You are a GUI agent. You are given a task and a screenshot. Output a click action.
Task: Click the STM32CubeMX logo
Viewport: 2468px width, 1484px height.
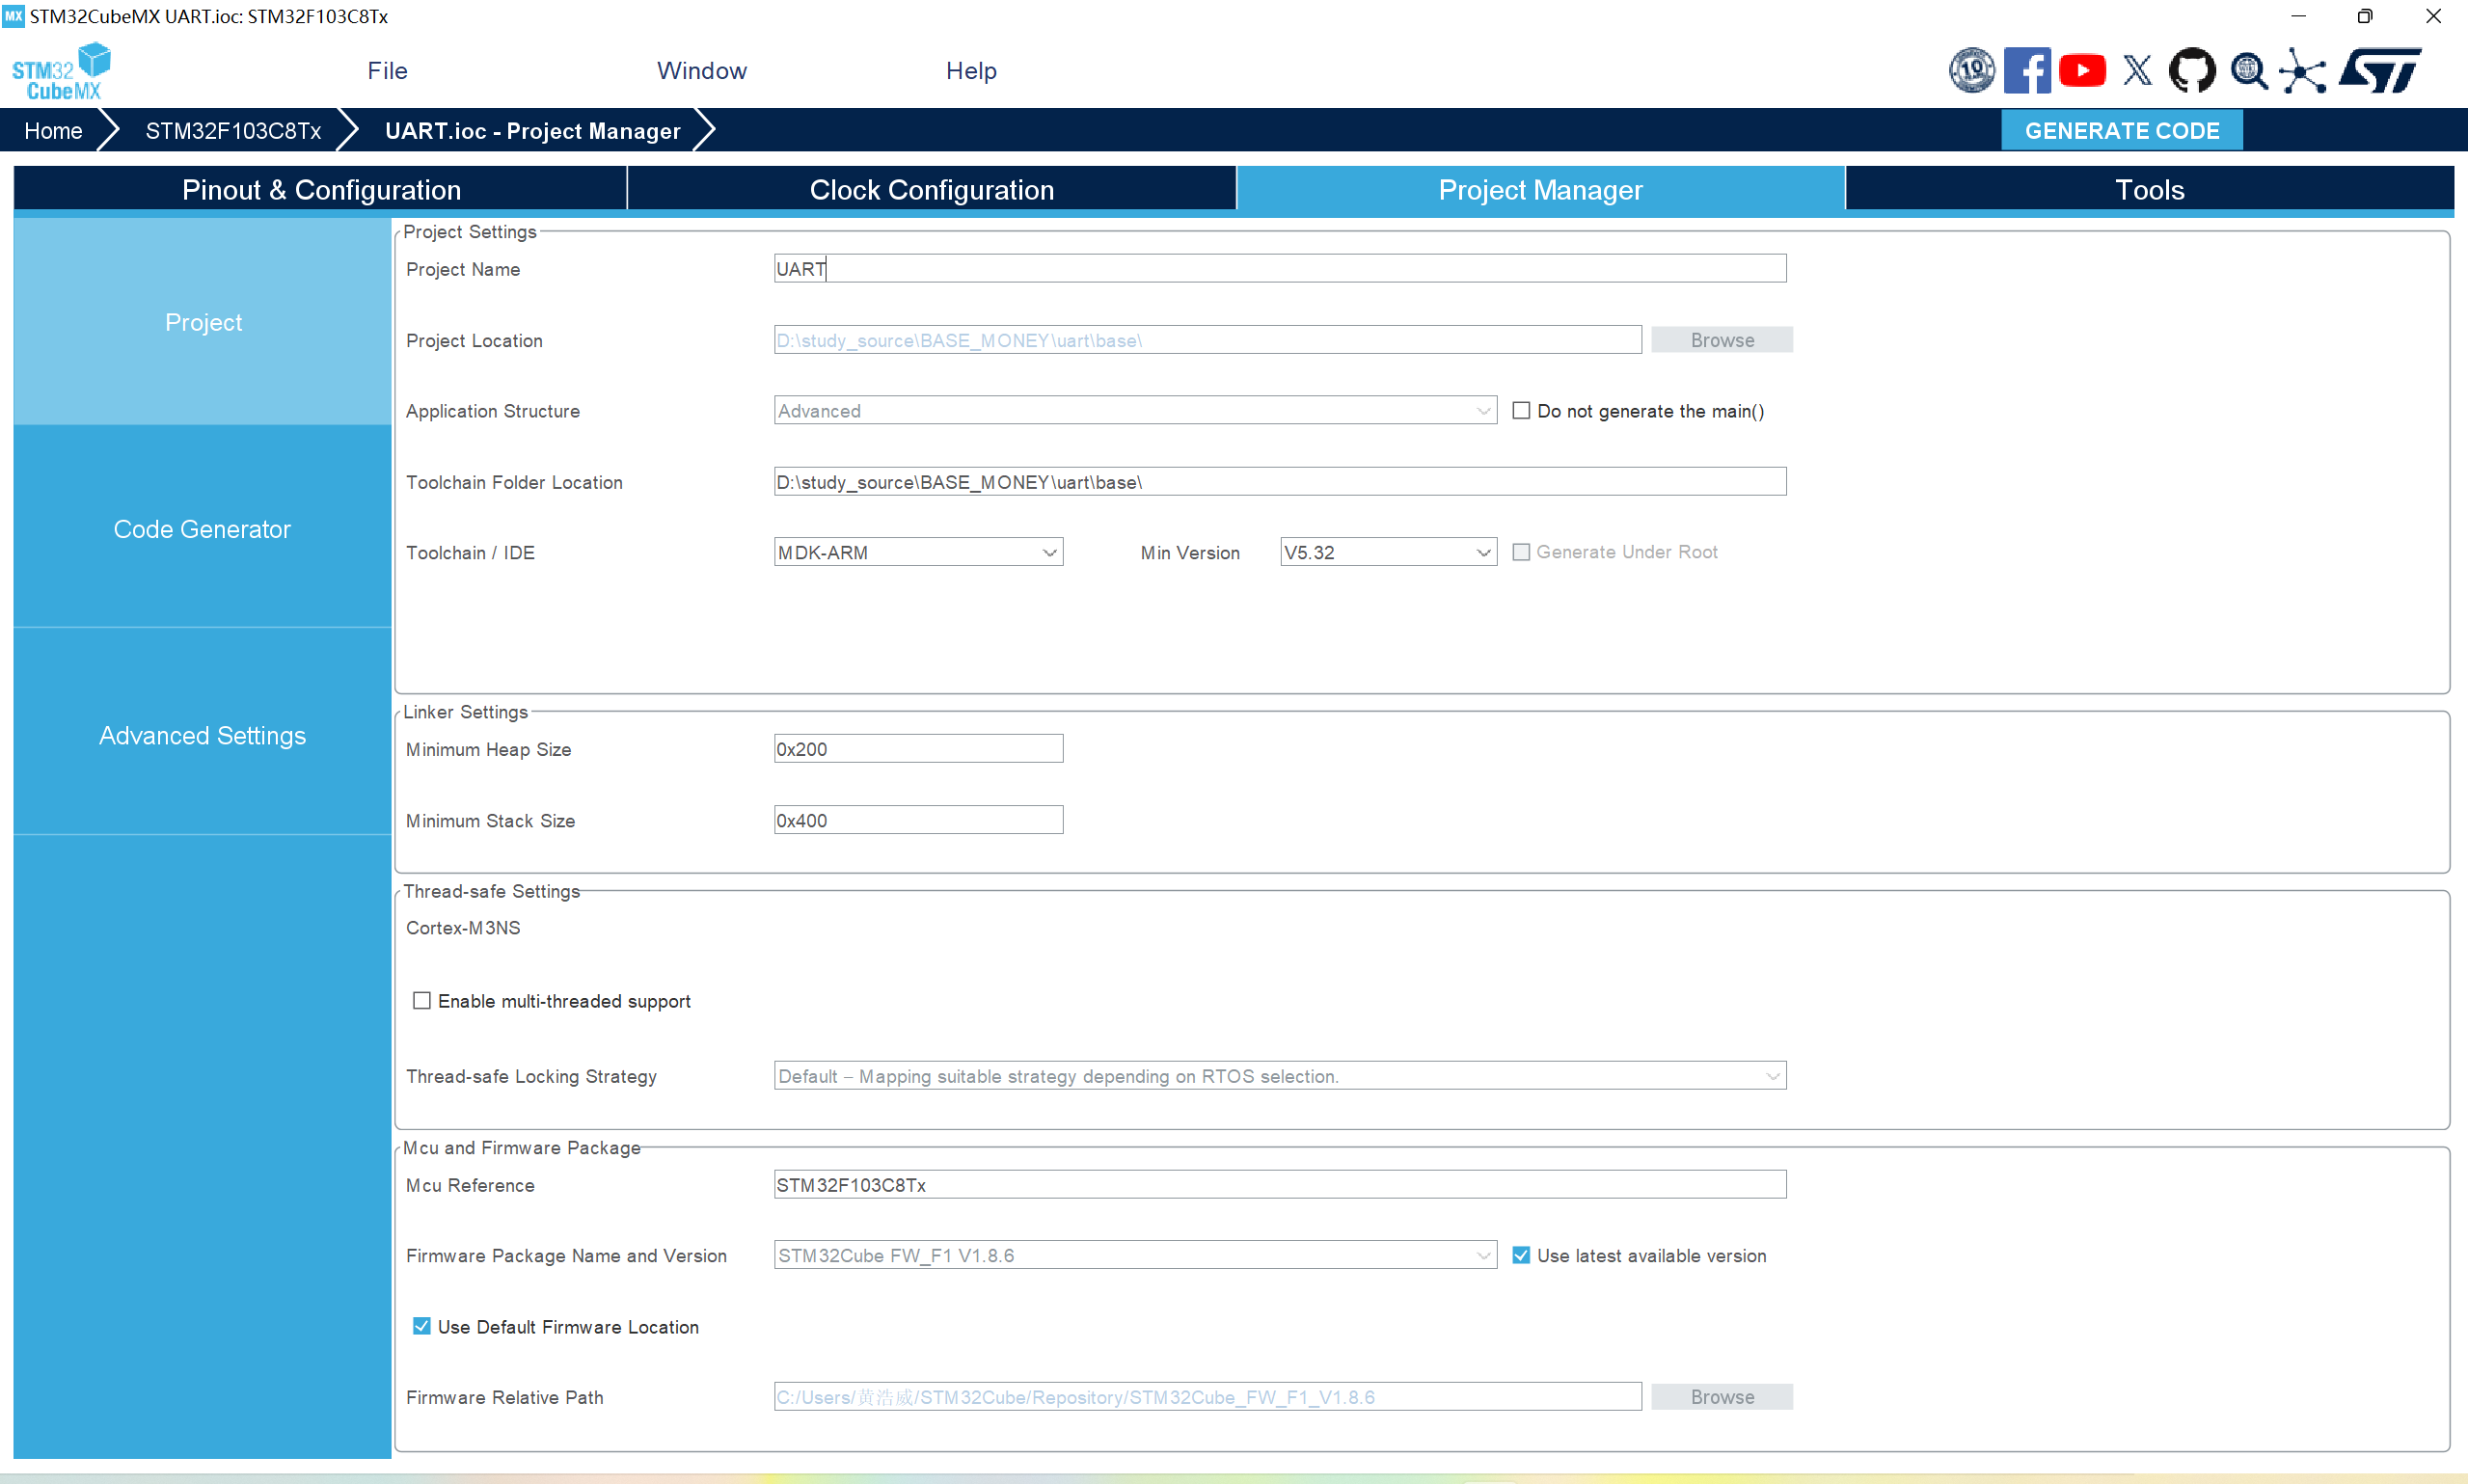coord(60,71)
